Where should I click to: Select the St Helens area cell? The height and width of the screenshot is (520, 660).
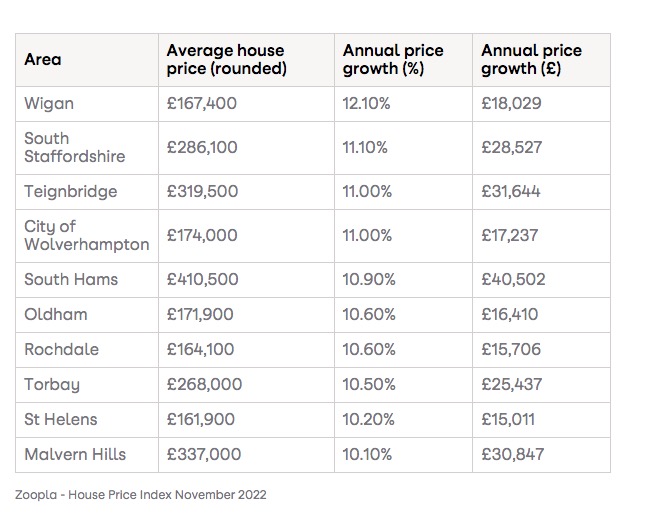61,420
